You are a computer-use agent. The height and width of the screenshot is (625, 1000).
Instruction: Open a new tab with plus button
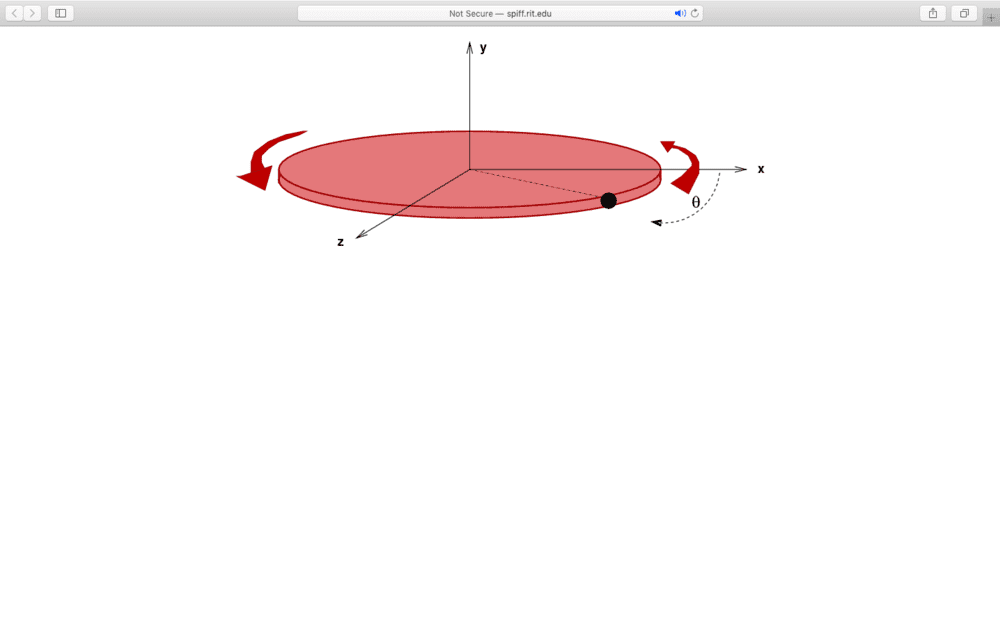(x=991, y=17)
